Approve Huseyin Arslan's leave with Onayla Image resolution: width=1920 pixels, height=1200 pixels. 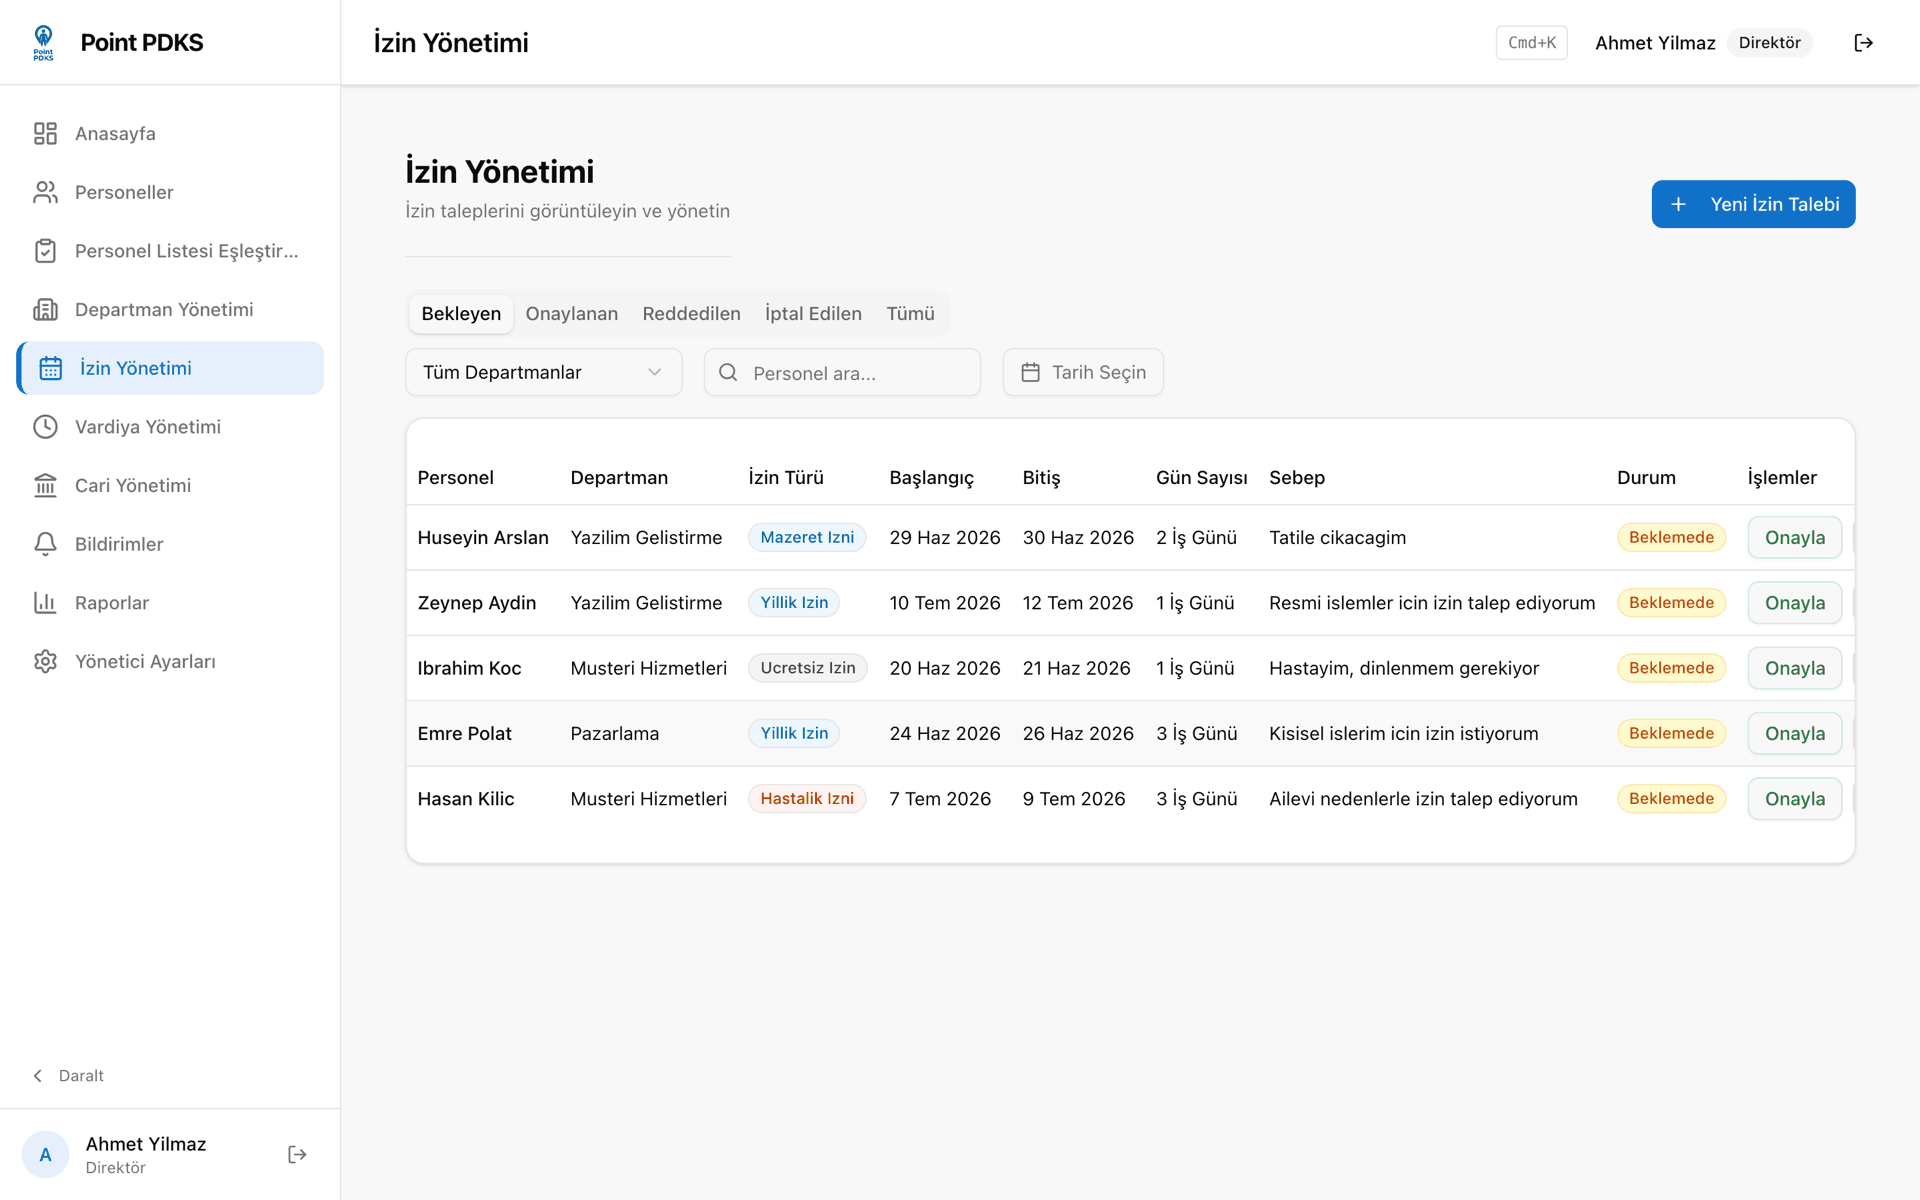pos(1795,538)
